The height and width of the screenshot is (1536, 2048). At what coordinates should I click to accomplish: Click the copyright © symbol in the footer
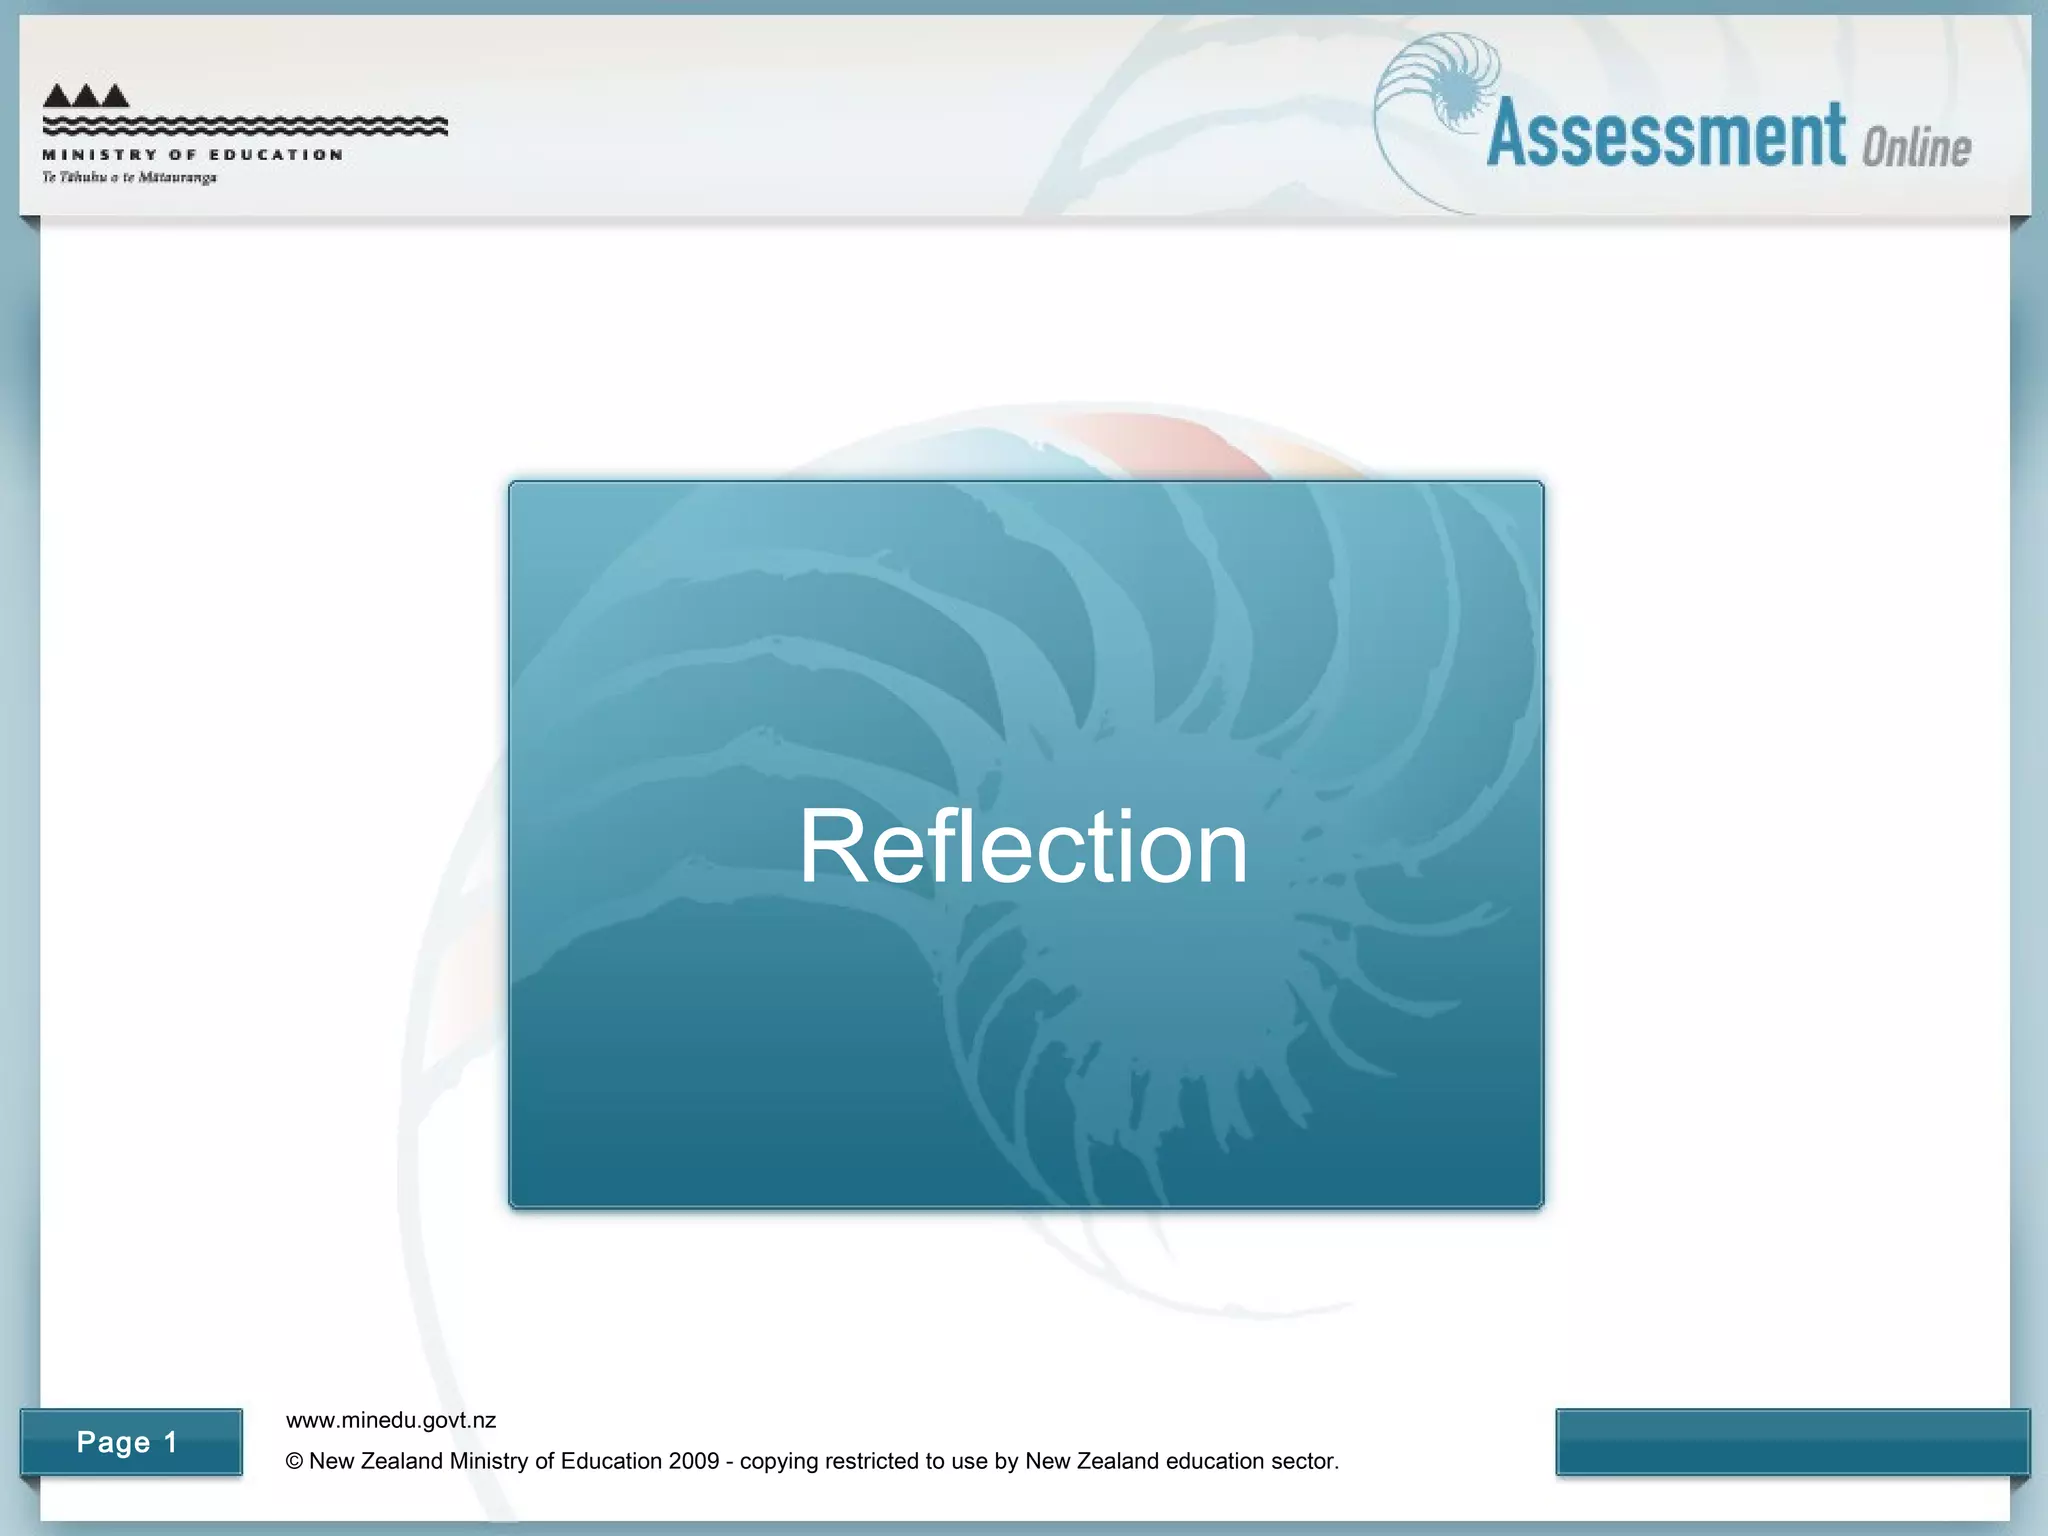294,1461
